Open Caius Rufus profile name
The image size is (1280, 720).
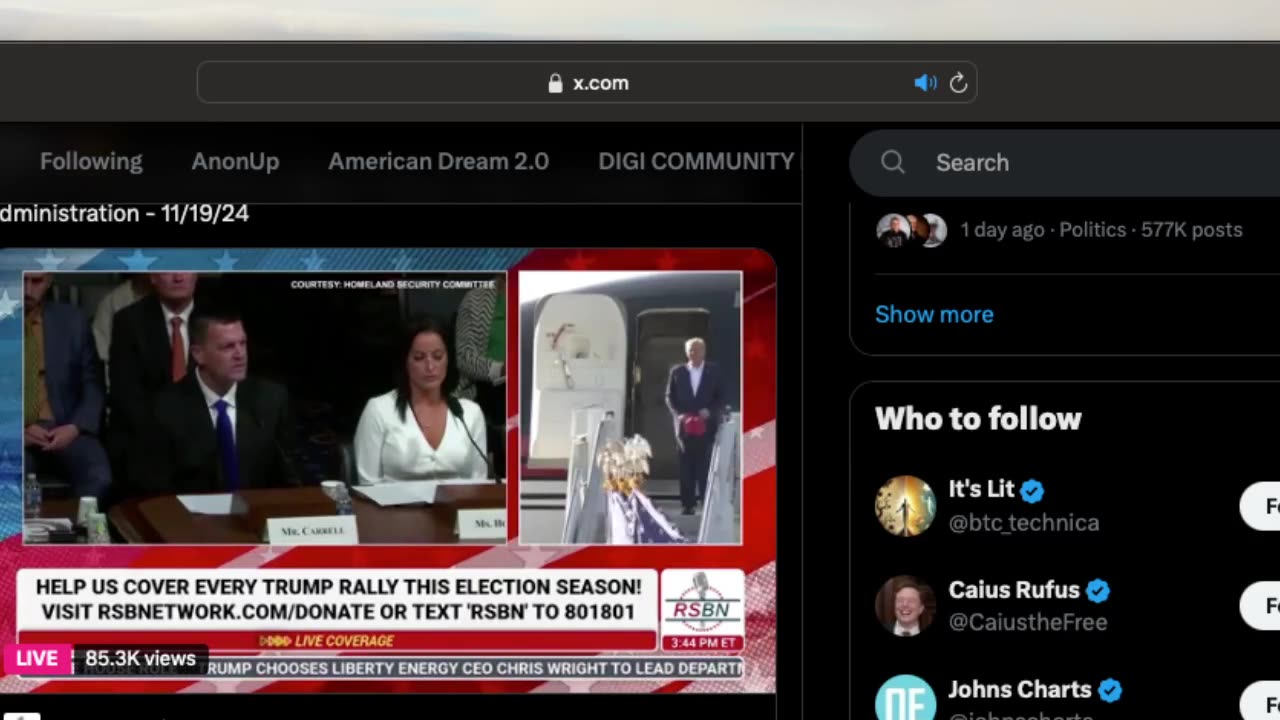click(1014, 589)
